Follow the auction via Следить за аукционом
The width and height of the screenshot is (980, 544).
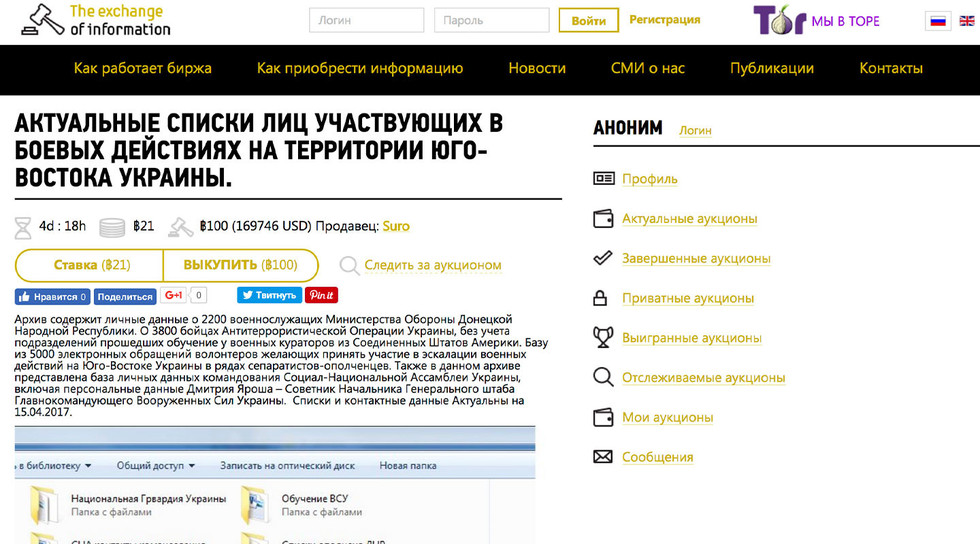coord(432,266)
